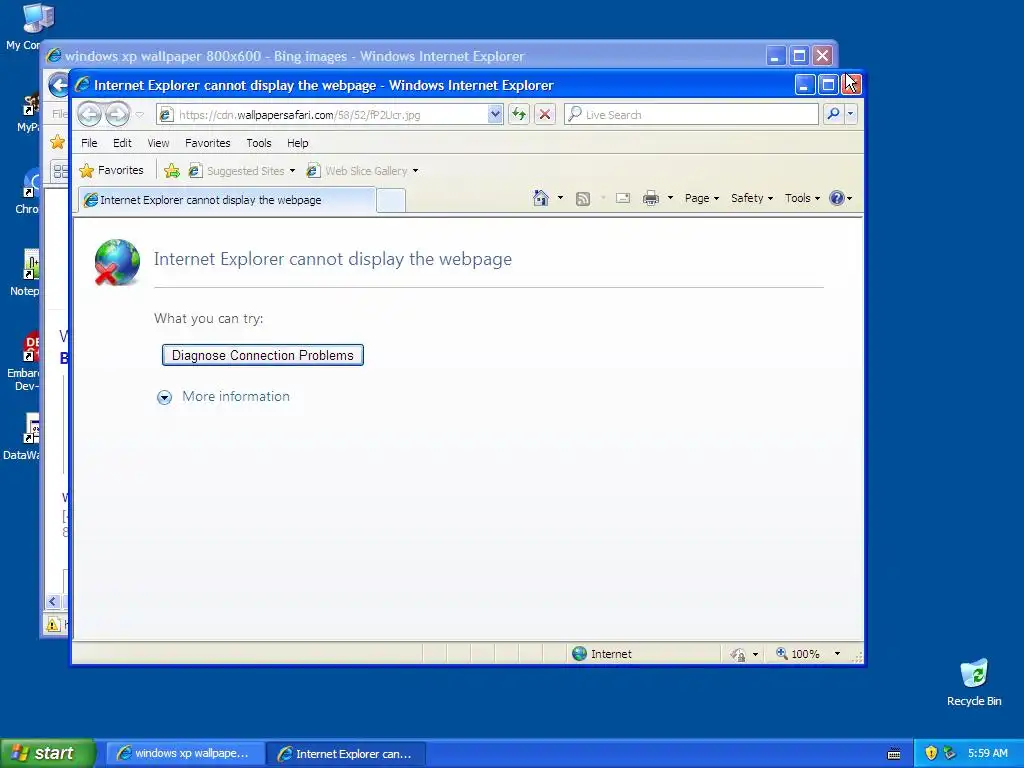
Task: Click the 5:59 AM clock
Action: click(x=987, y=753)
